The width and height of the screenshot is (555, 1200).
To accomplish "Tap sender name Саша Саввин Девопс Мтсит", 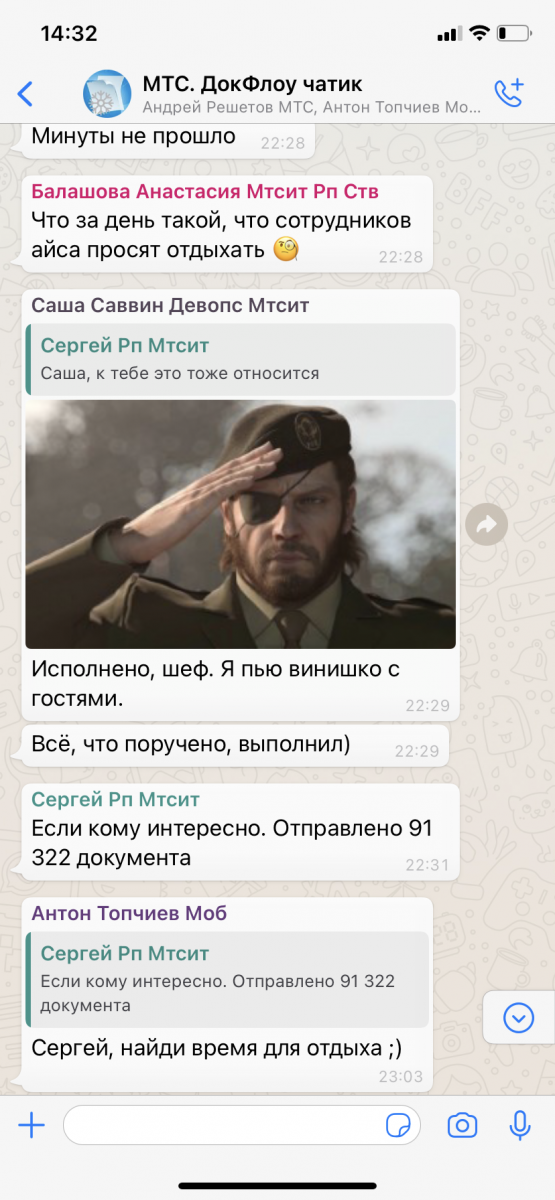I will [x=170, y=305].
